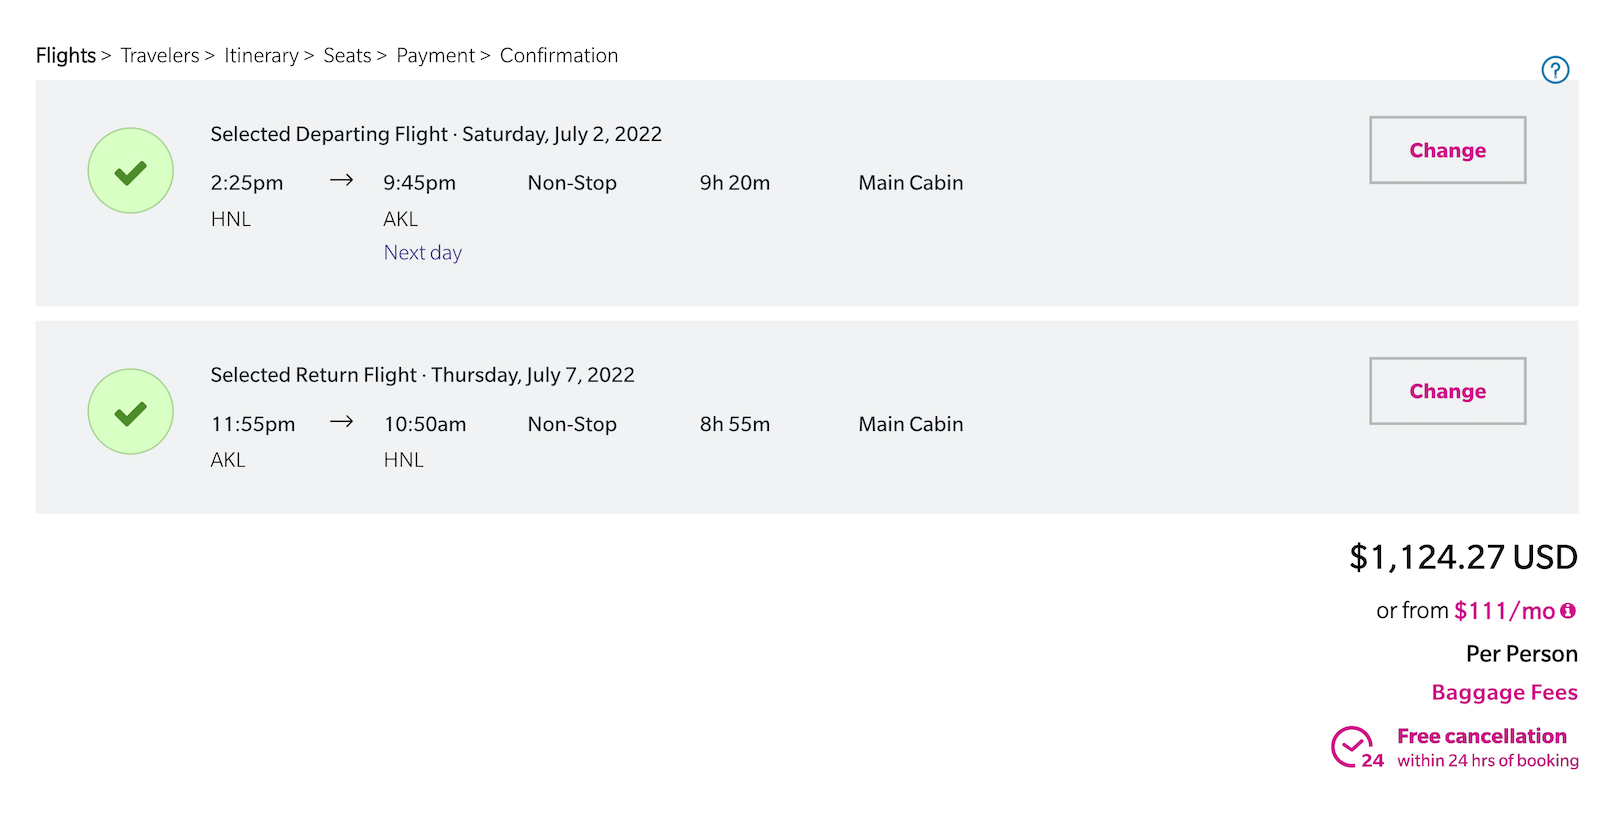Click the $1,124.27 USD total price

pos(1463,557)
